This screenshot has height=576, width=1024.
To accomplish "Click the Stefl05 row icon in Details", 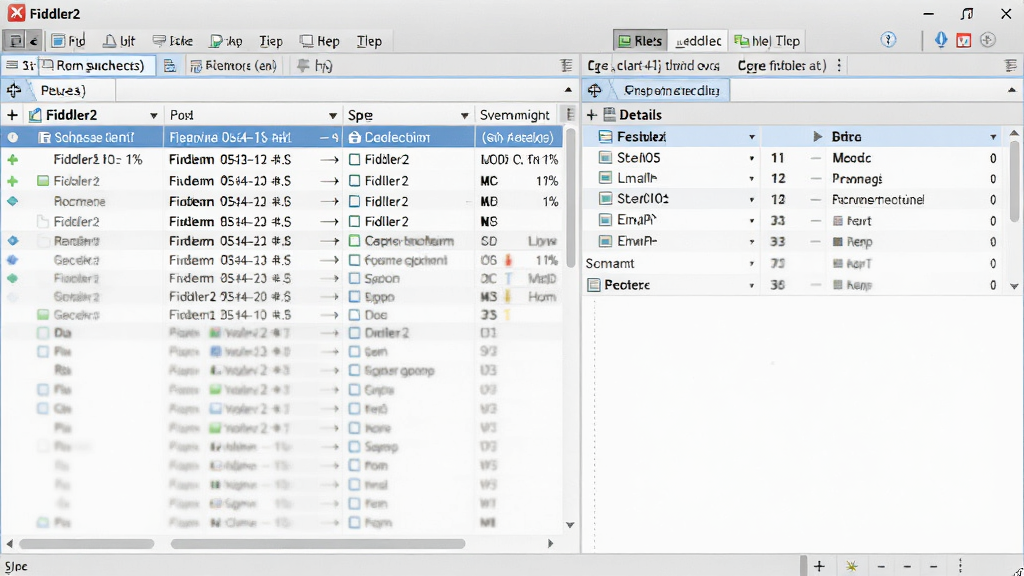I will click(605, 157).
